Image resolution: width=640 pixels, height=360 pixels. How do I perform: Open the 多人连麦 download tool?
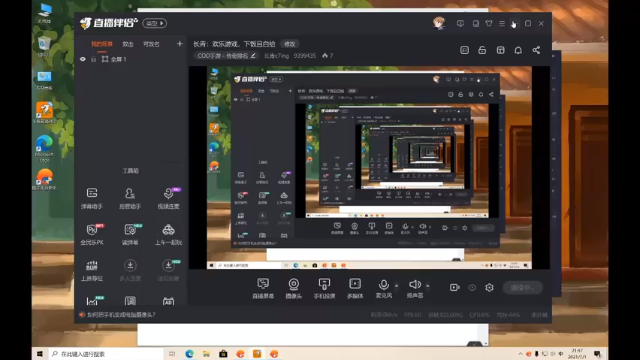coord(130,270)
